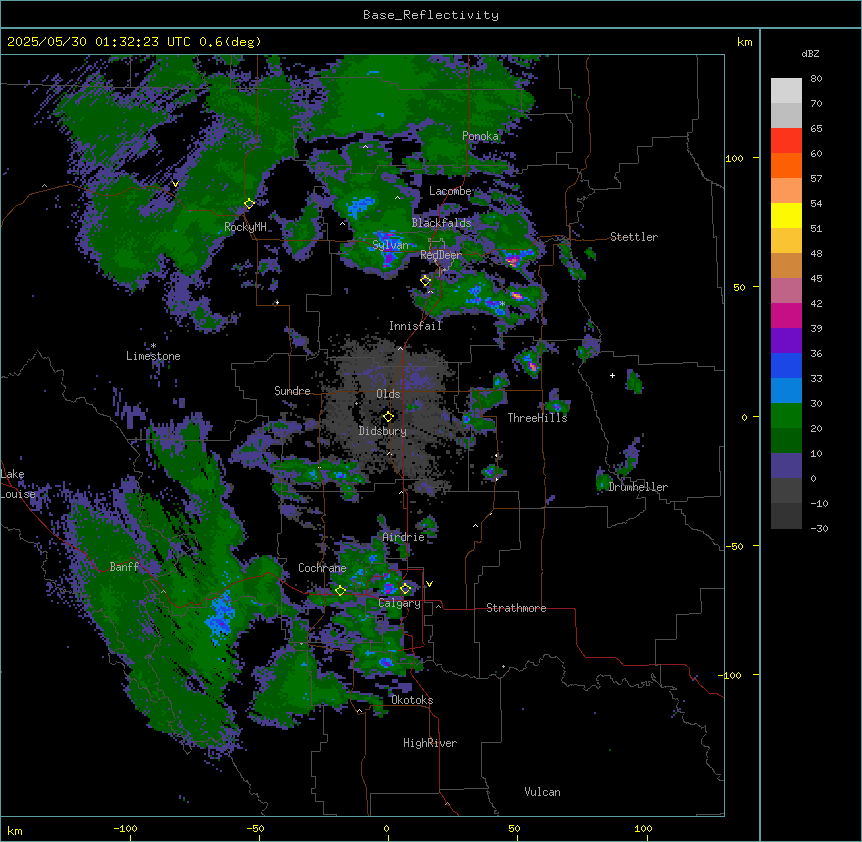Click the yellow diamond marker above Calgary label
862x842 pixels.
click(x=405, y=589)
